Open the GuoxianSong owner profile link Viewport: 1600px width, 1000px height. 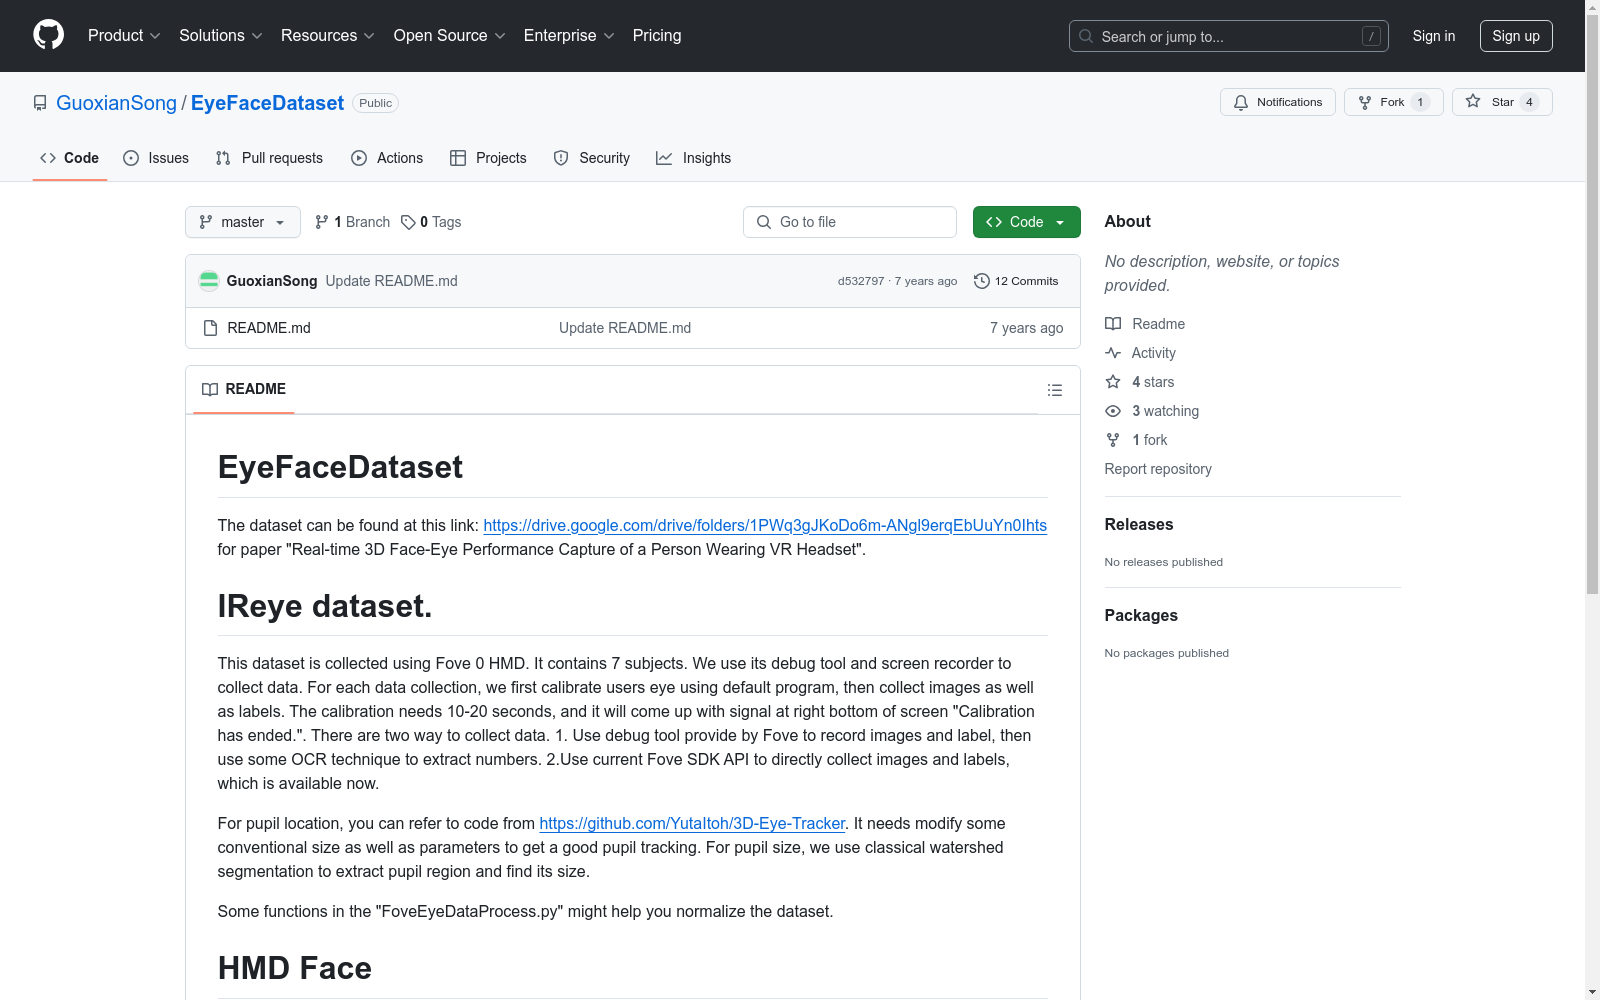(116, 103)
